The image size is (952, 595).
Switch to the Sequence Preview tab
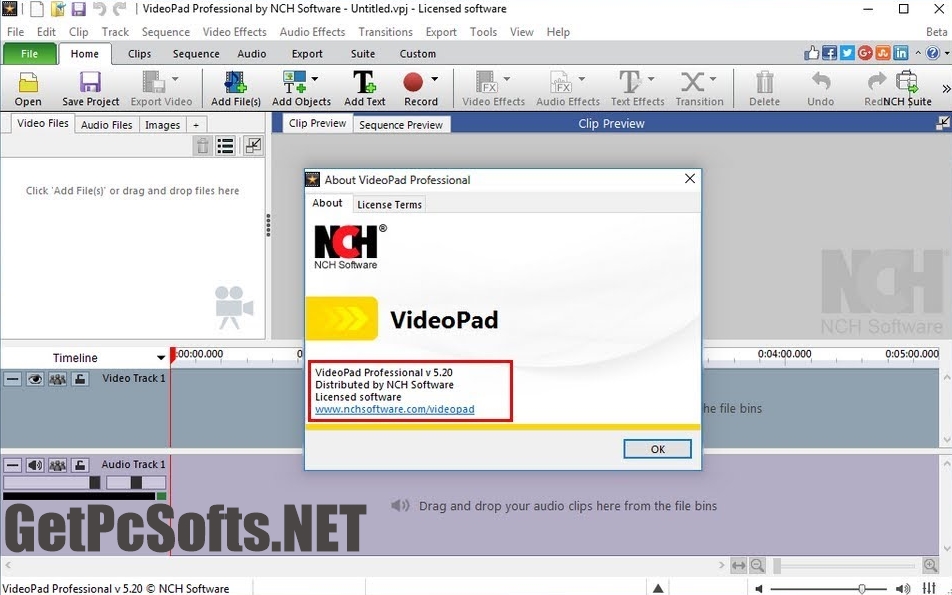[x=401, y=124]
